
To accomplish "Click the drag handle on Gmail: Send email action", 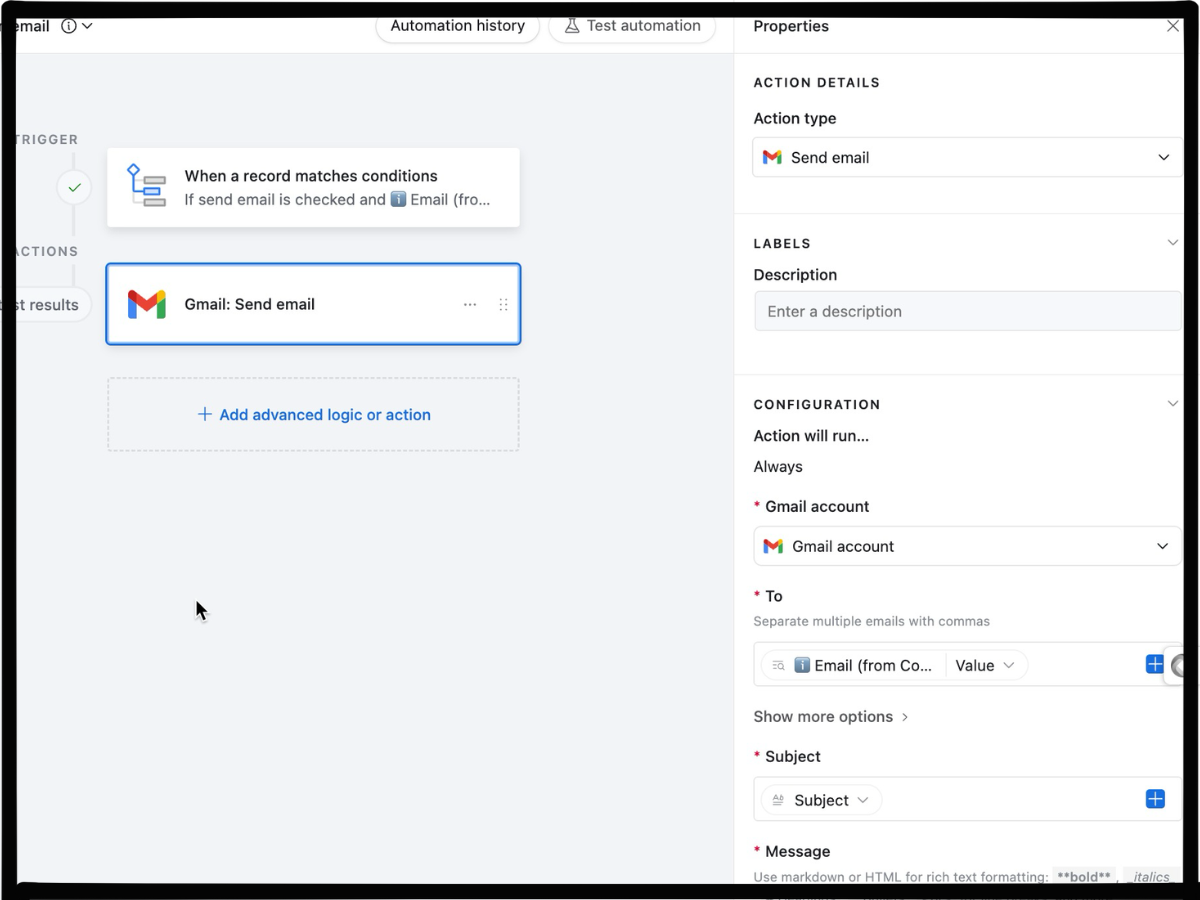I will click(x=503, y=304).
